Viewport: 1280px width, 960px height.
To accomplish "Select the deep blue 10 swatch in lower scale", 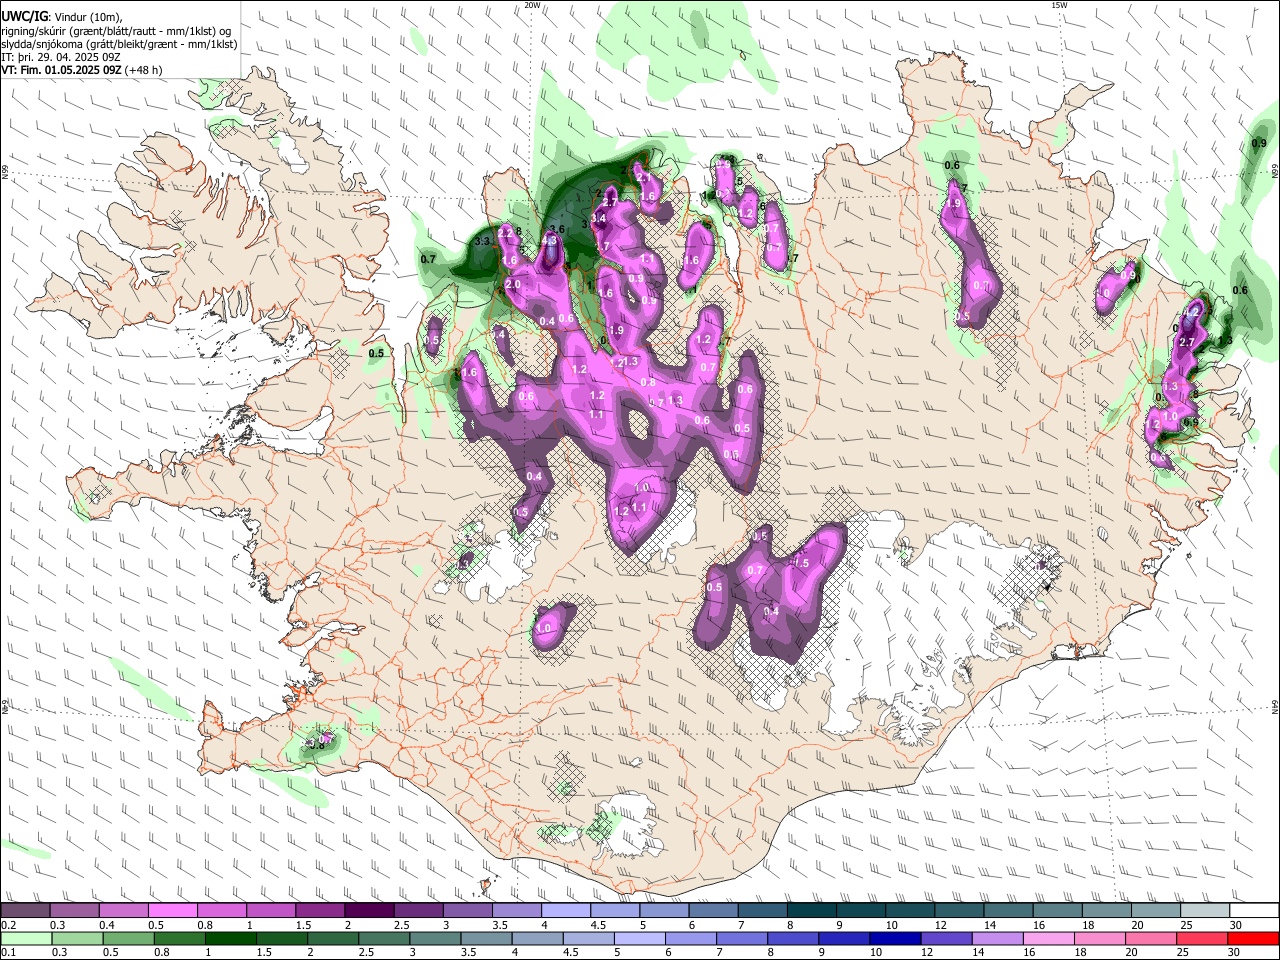I will tap(894, 938).
